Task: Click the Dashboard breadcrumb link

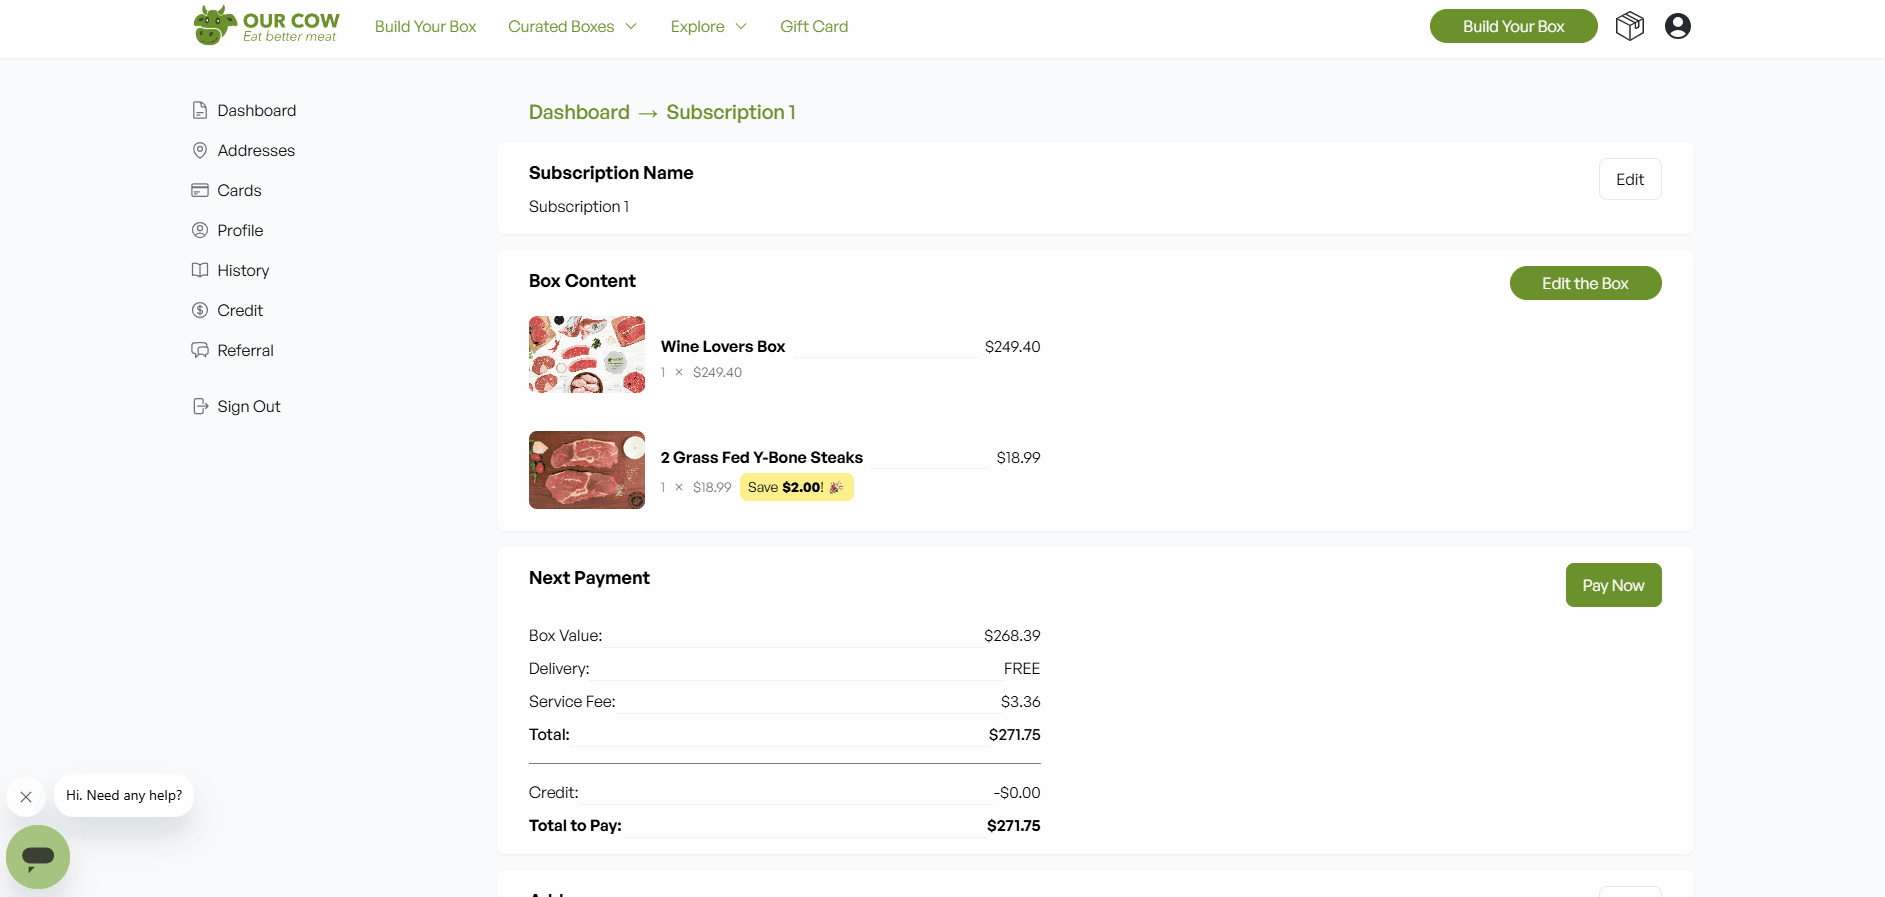Action: pos(579,112)
